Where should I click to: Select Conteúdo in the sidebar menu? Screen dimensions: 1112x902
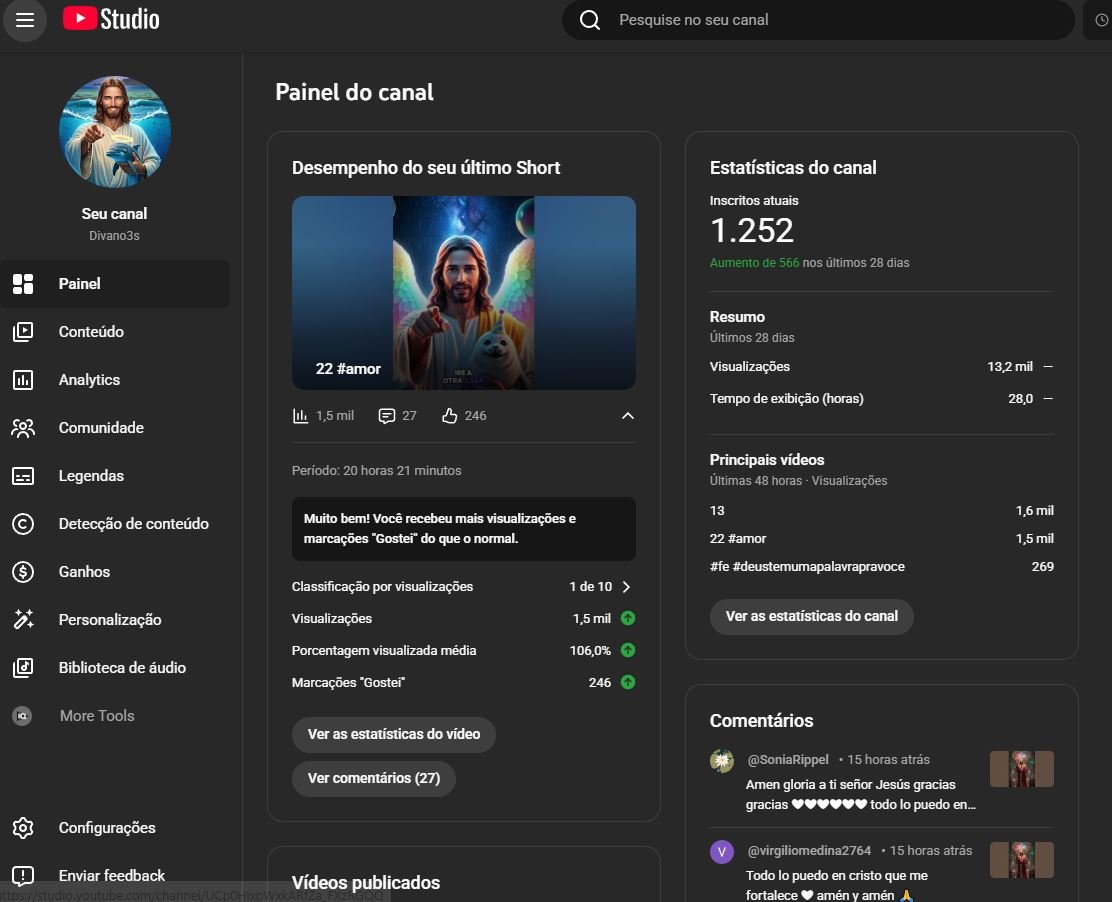(91, 332)
